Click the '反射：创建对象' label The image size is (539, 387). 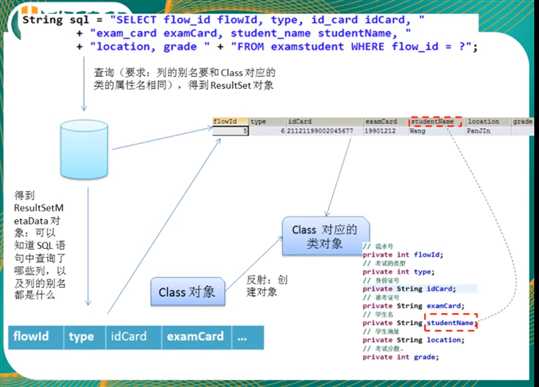click(267, 286)
